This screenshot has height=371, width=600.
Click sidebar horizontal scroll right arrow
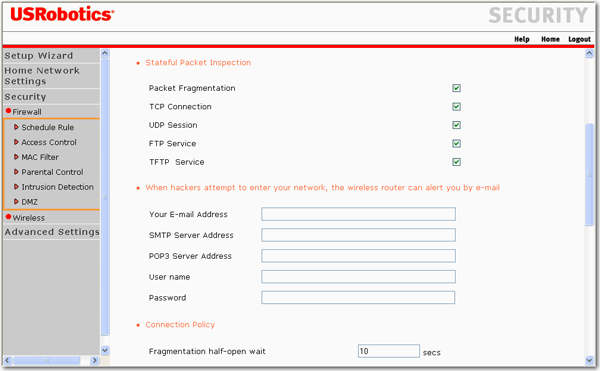pyautogui.click(x=95, y=360)
